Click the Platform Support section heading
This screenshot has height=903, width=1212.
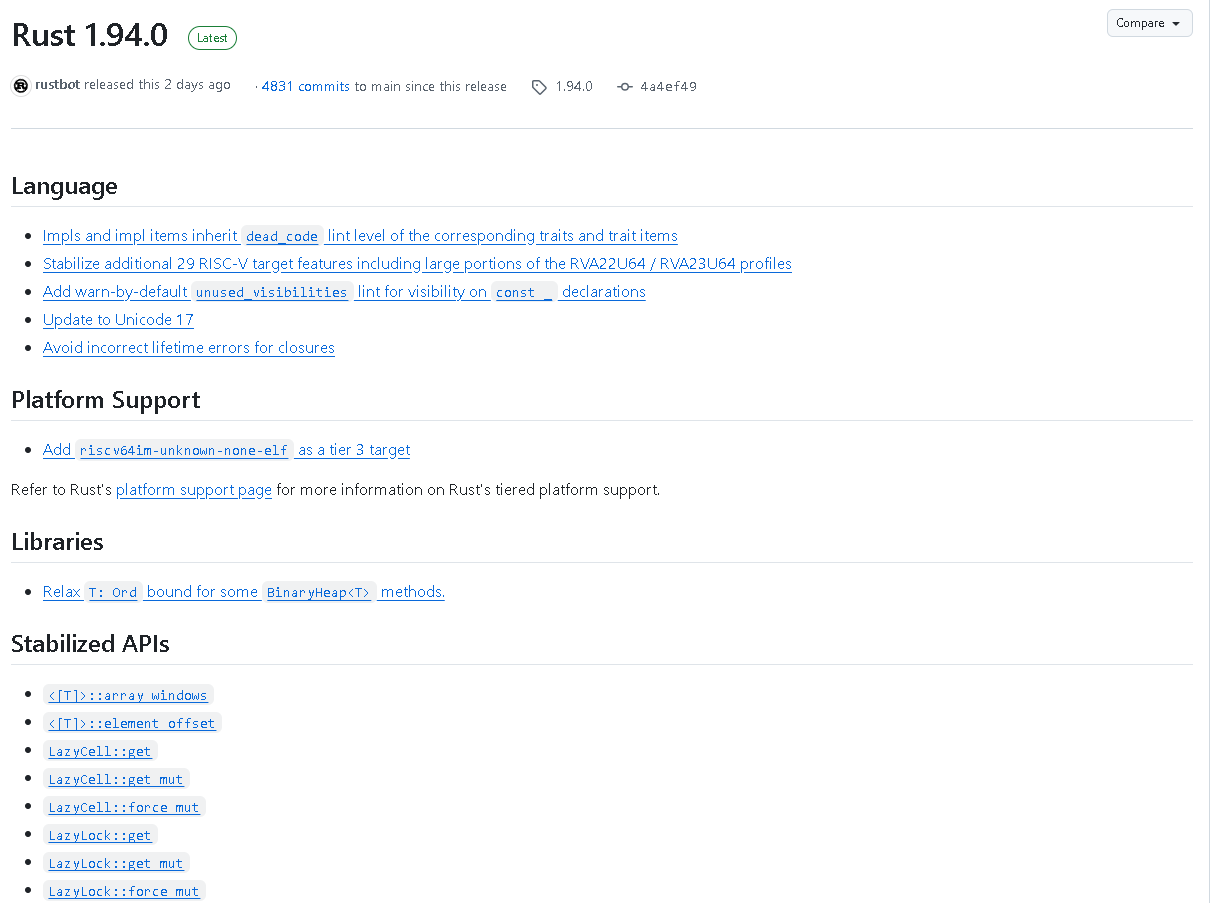point(106,400)
